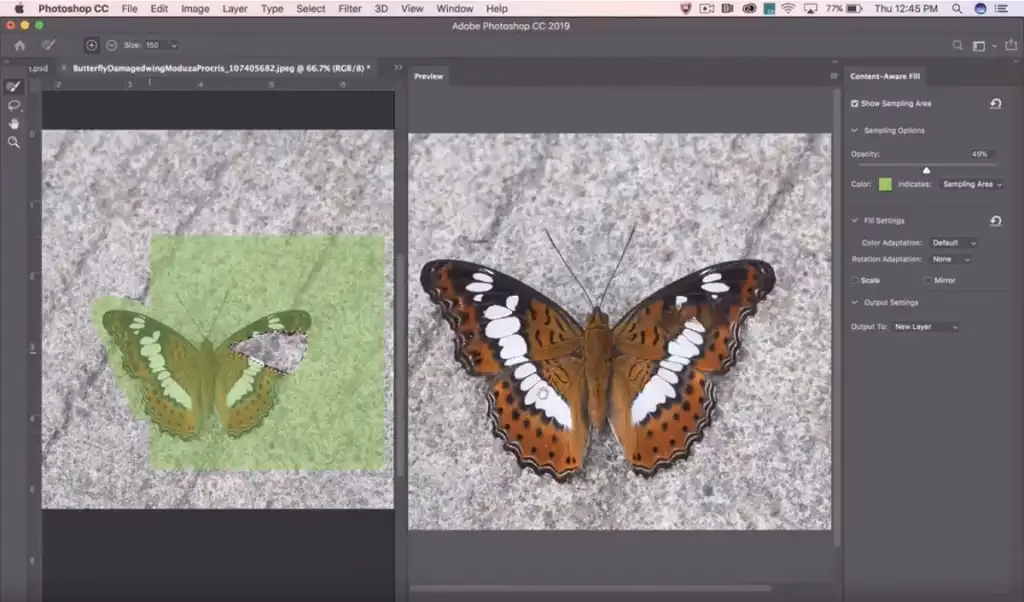Open the Filter menu
The height and width of the screenshot is (602, 1024).
click(349, 8)
